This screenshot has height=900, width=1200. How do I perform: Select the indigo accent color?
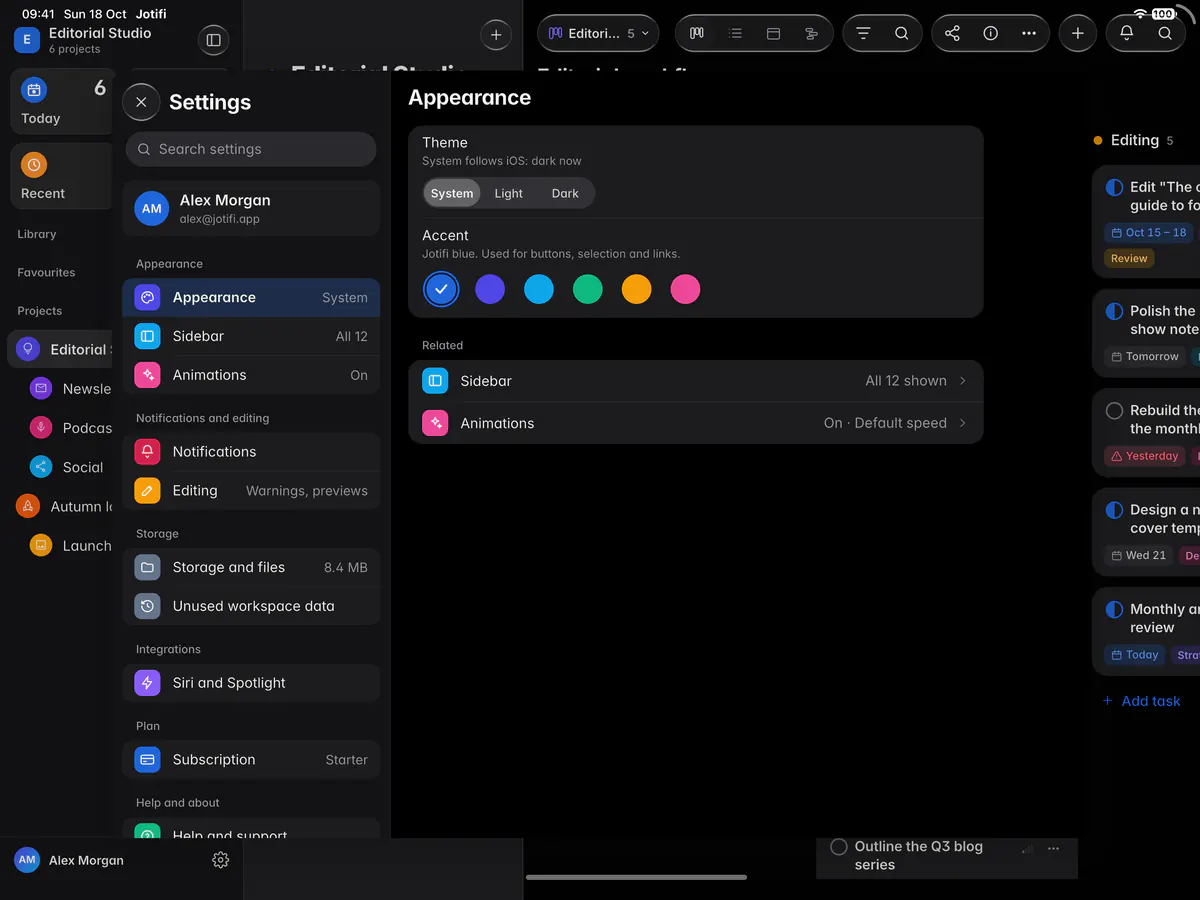pos(490,290)
